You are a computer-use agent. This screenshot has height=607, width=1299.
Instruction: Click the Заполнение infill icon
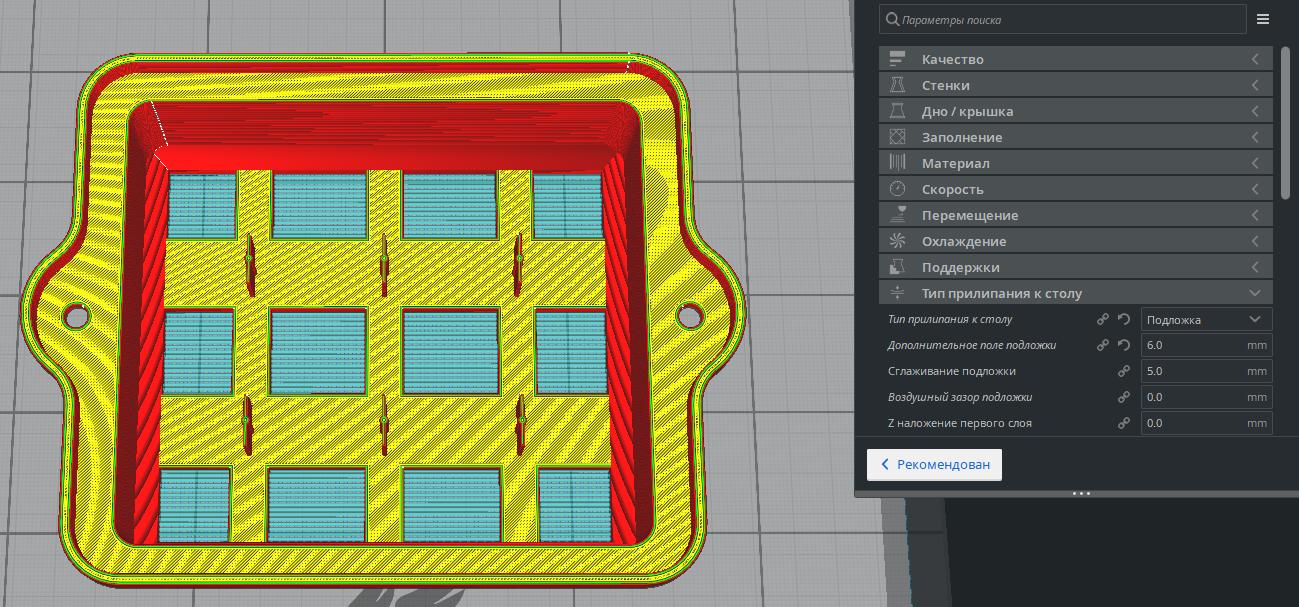click(x=897, y=137)
